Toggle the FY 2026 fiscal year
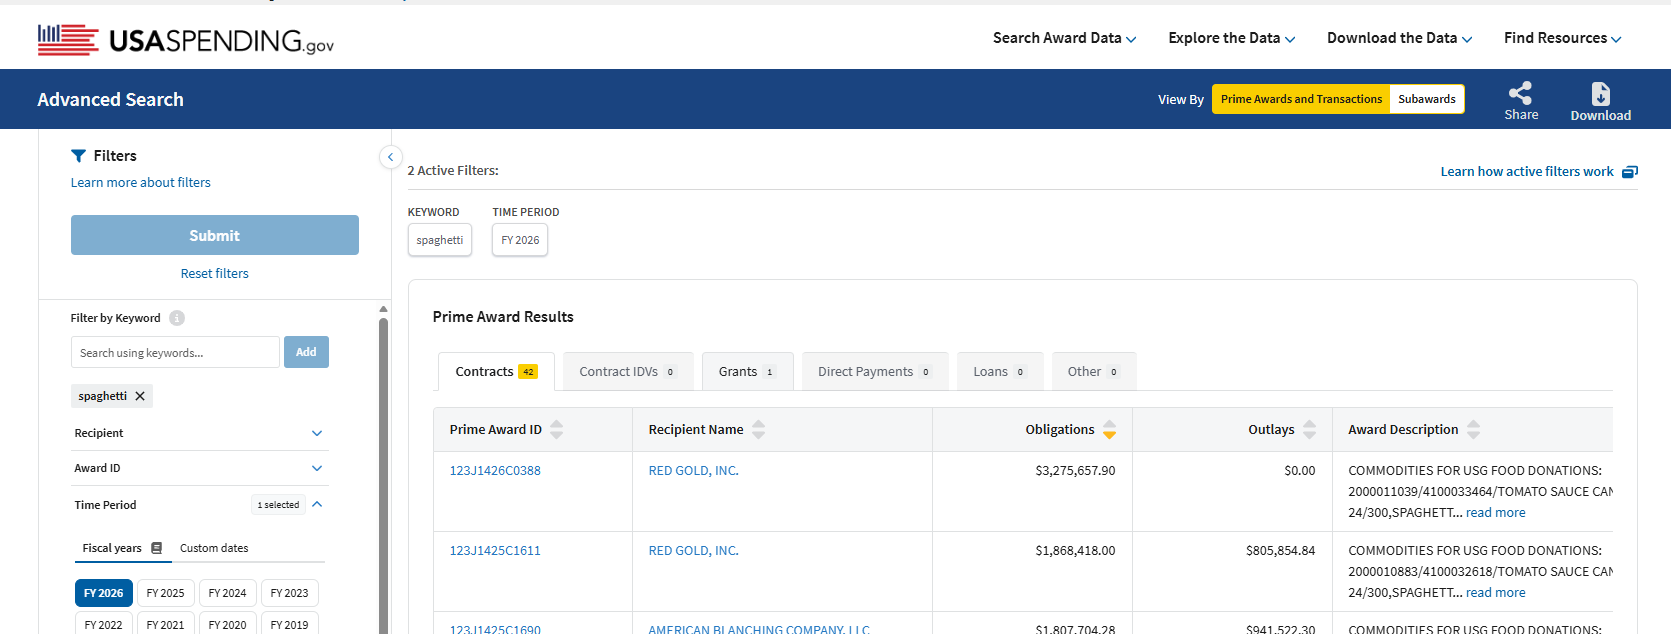The image size is (1671, 634). coord(104,593)
